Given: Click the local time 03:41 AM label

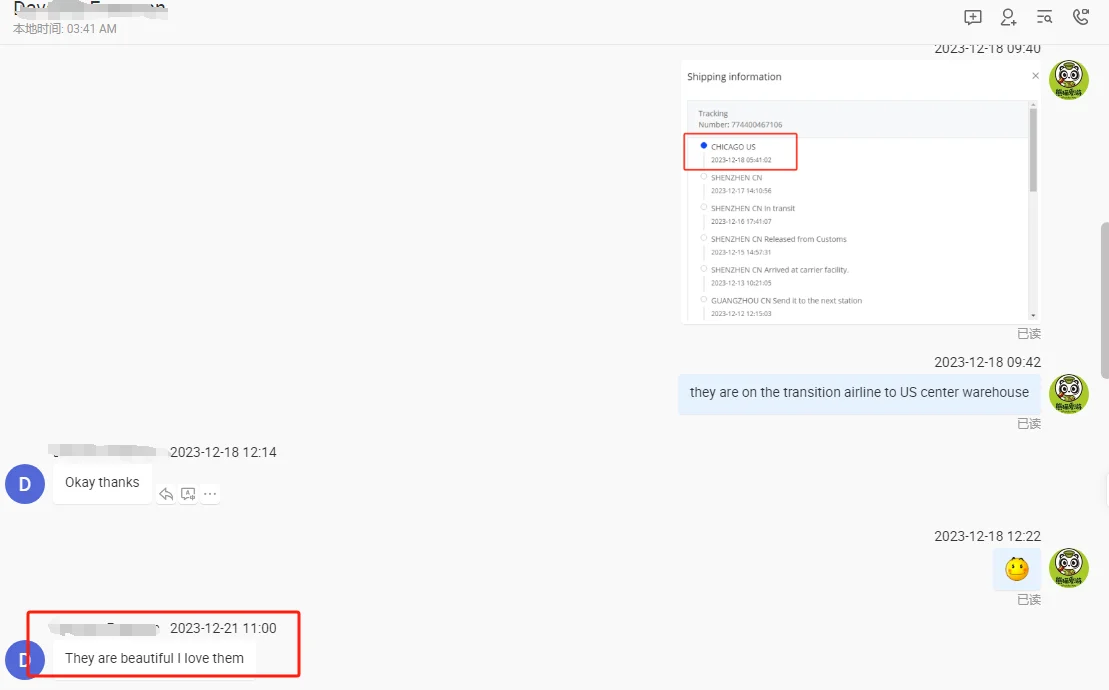Looking at the screenshot, I should coord(64,29).
